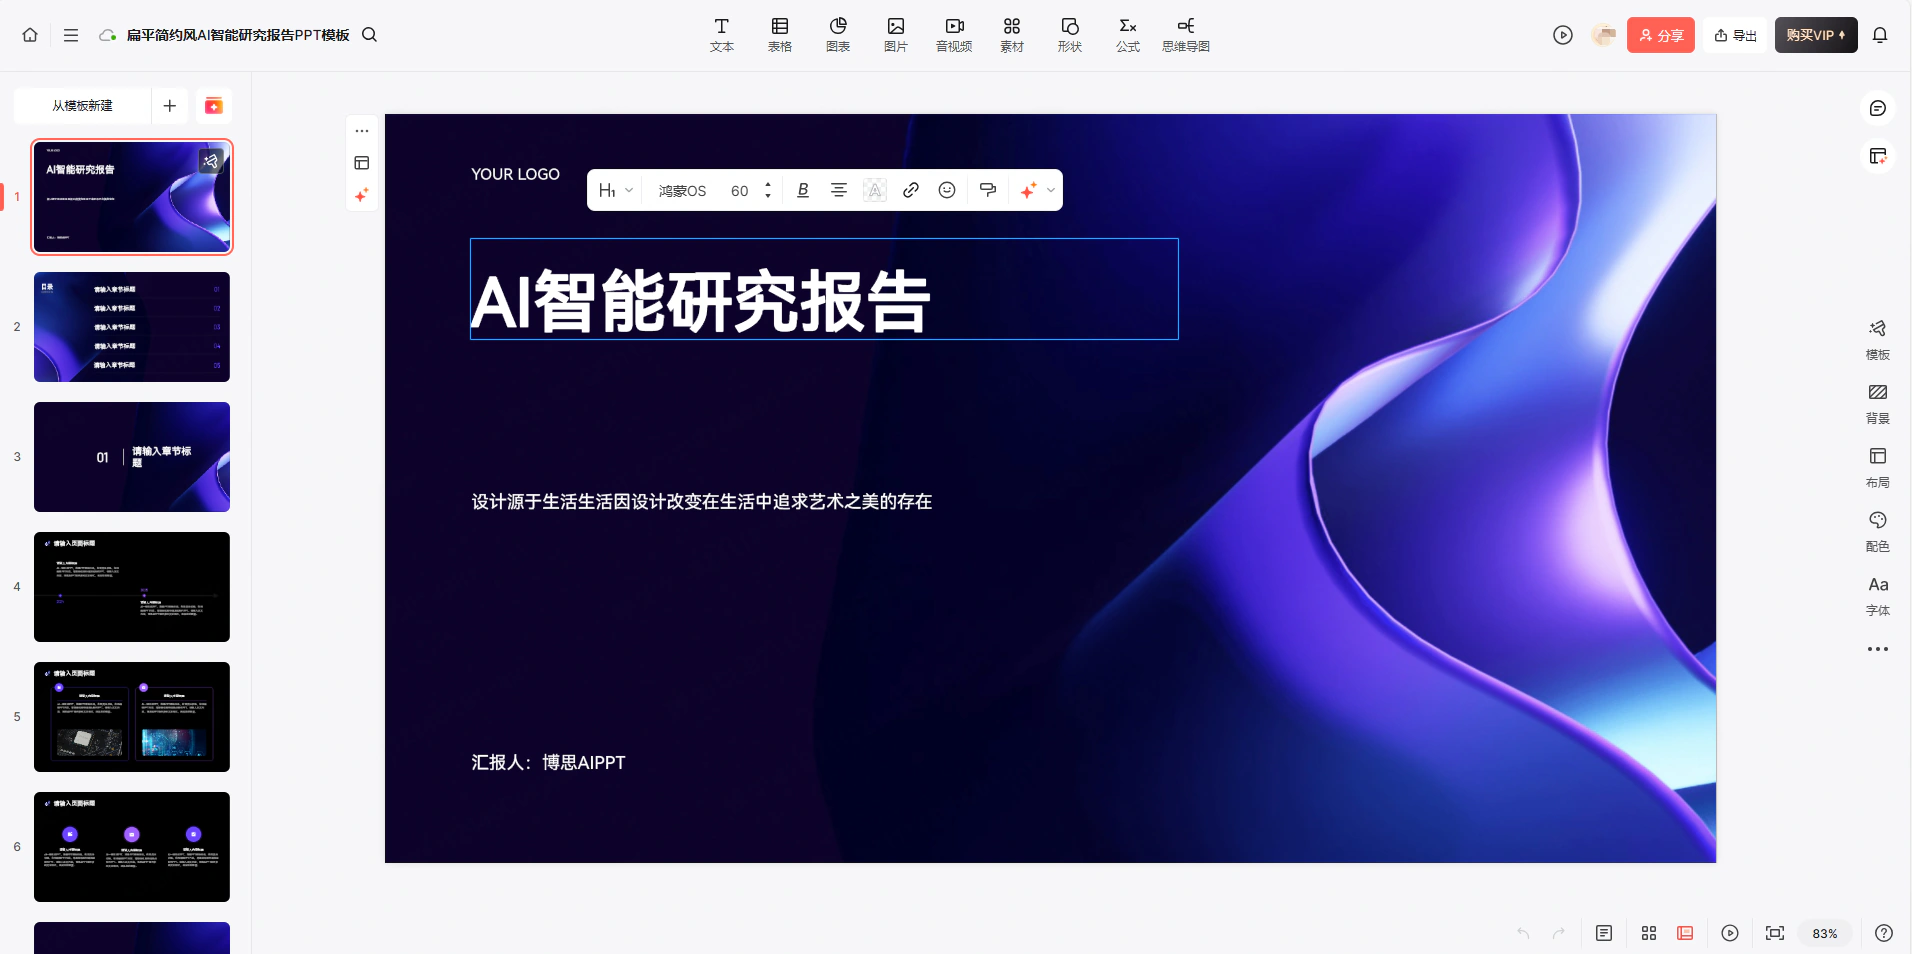Open the 配色 color scheme panel
Image resolution: width=1912 pixels, height=954 pixels.
[x=1878, y=532]
